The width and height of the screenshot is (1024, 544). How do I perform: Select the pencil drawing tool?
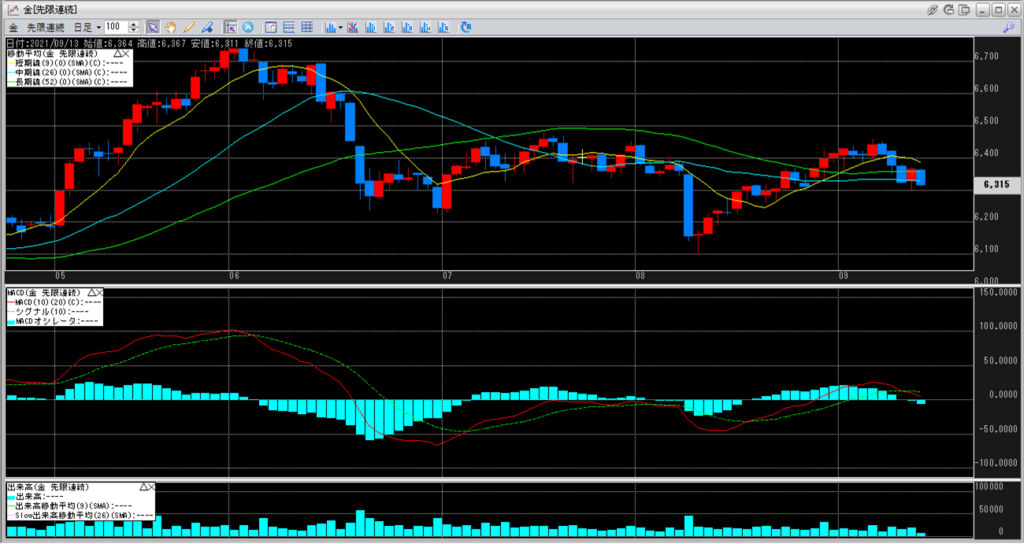189,27
